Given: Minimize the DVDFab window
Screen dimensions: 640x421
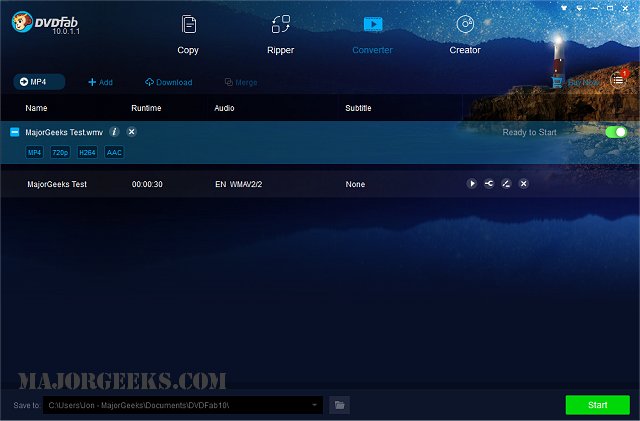Looking at the screenshot, I should [x=595, y=8].
